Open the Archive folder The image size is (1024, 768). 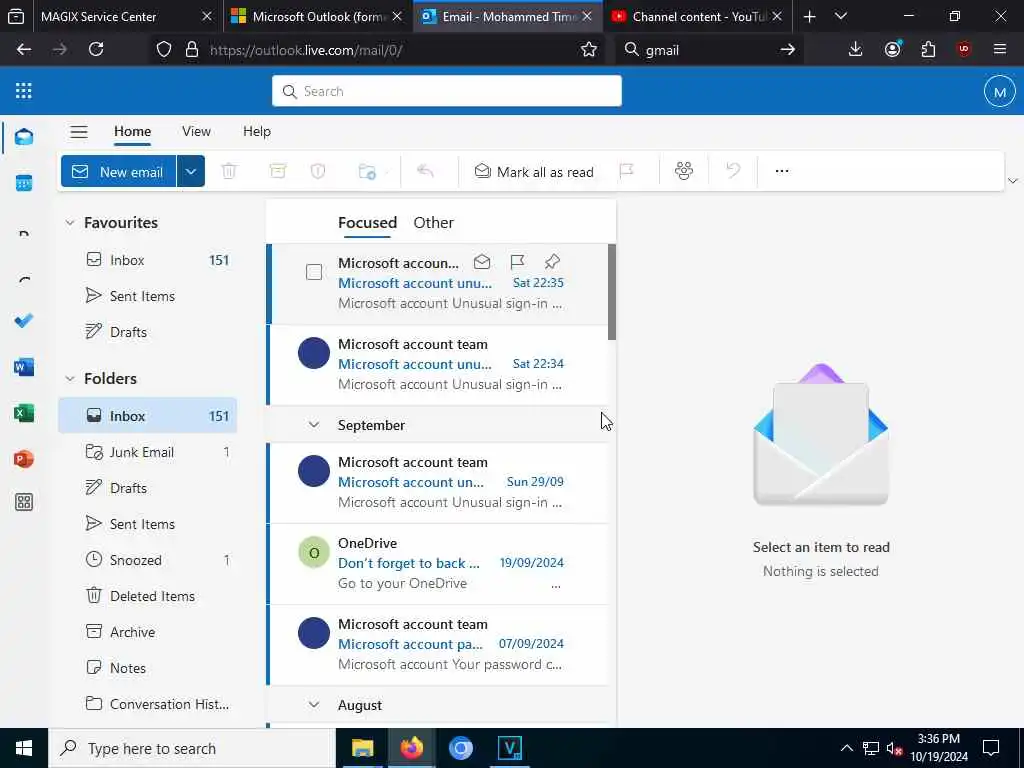[148, 632]
